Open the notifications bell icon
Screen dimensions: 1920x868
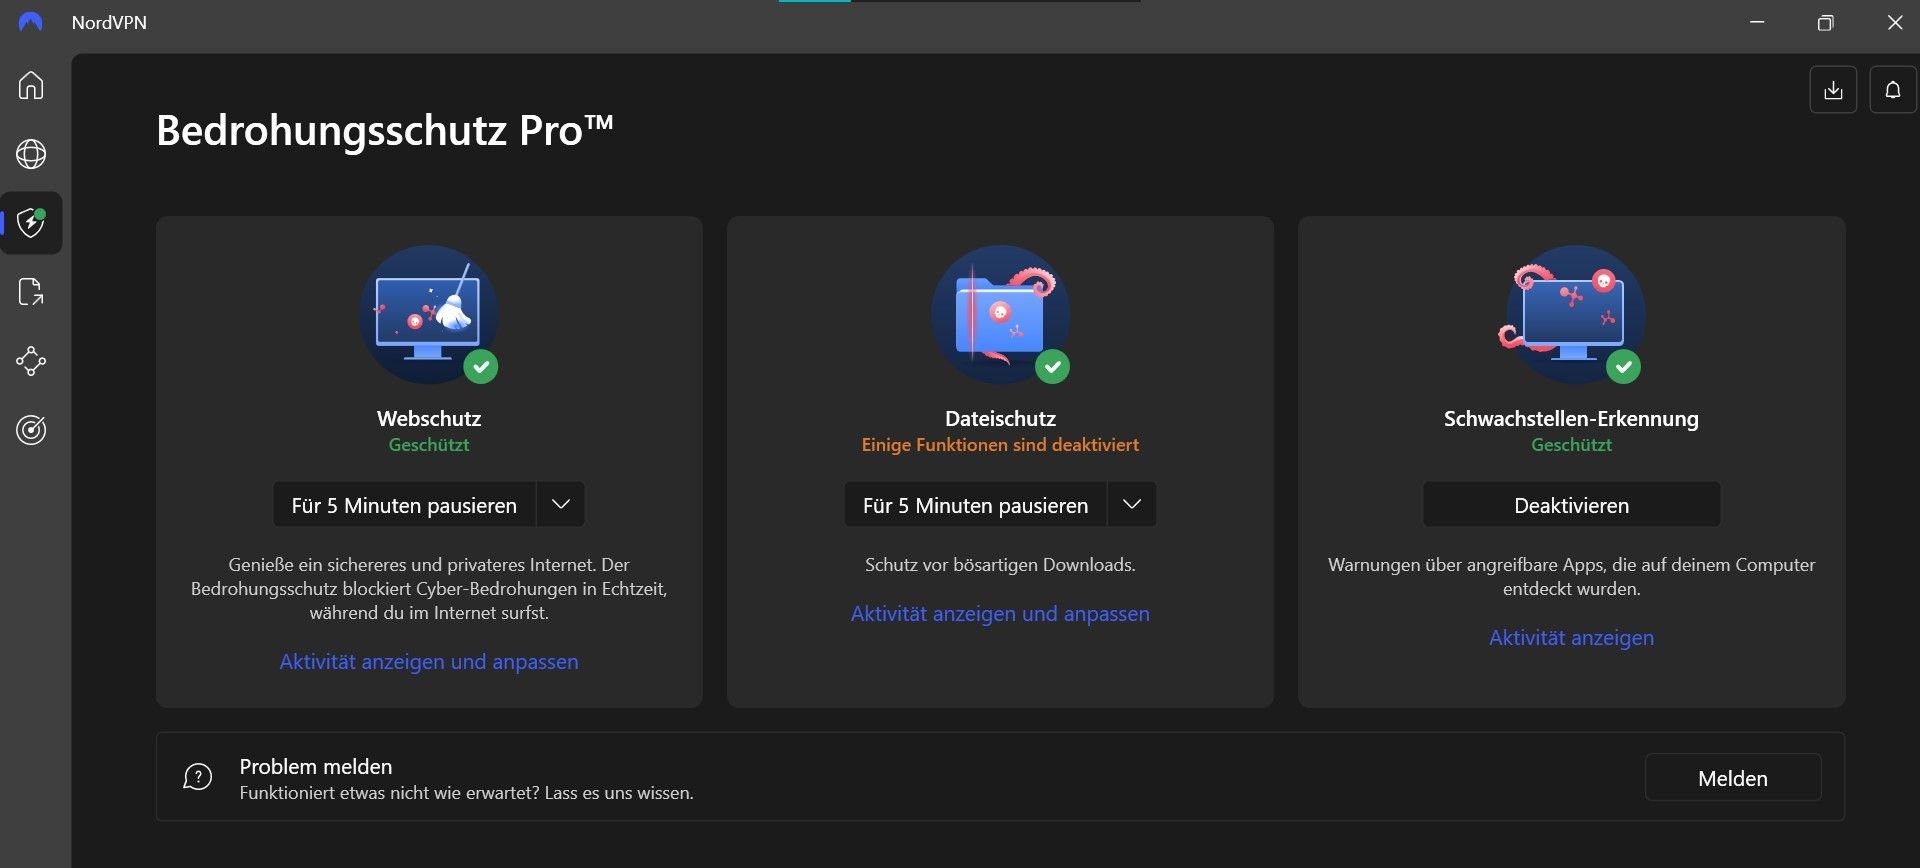[x=1893, y=90]
